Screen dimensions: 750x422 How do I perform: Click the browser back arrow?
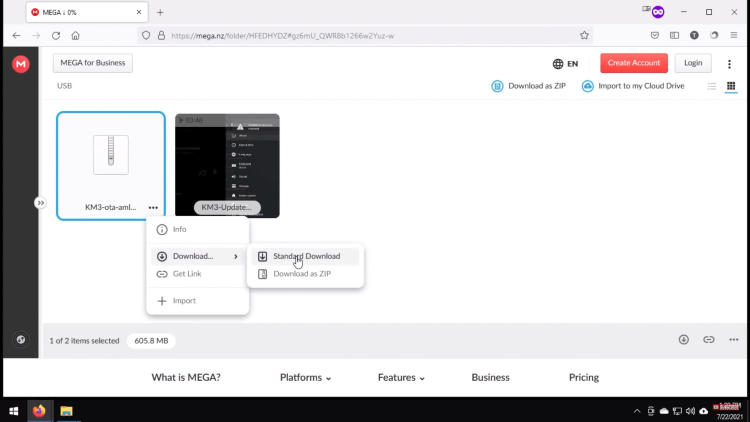coord(16,35)
